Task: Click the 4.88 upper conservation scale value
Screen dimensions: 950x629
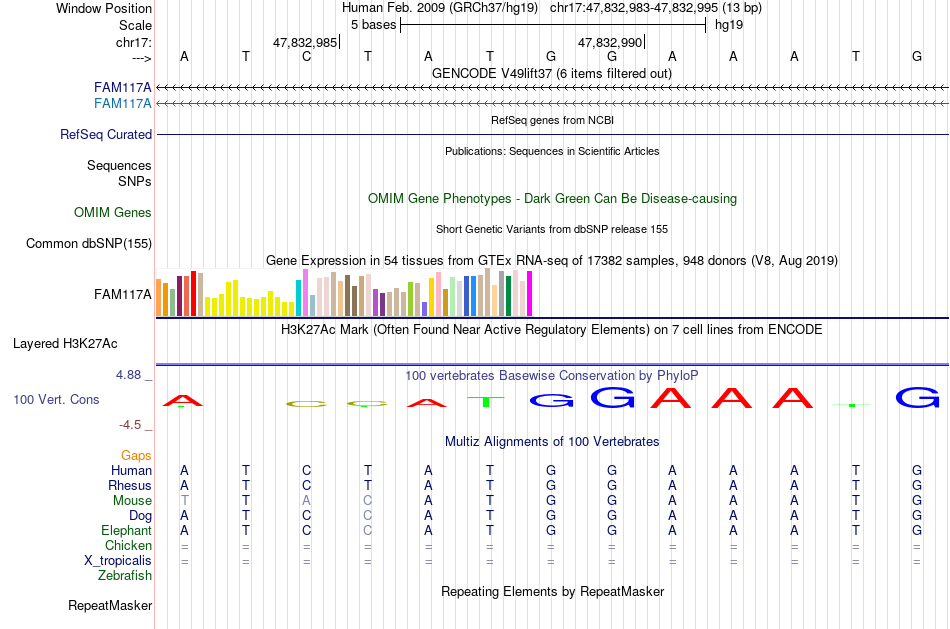Action: 128,374
